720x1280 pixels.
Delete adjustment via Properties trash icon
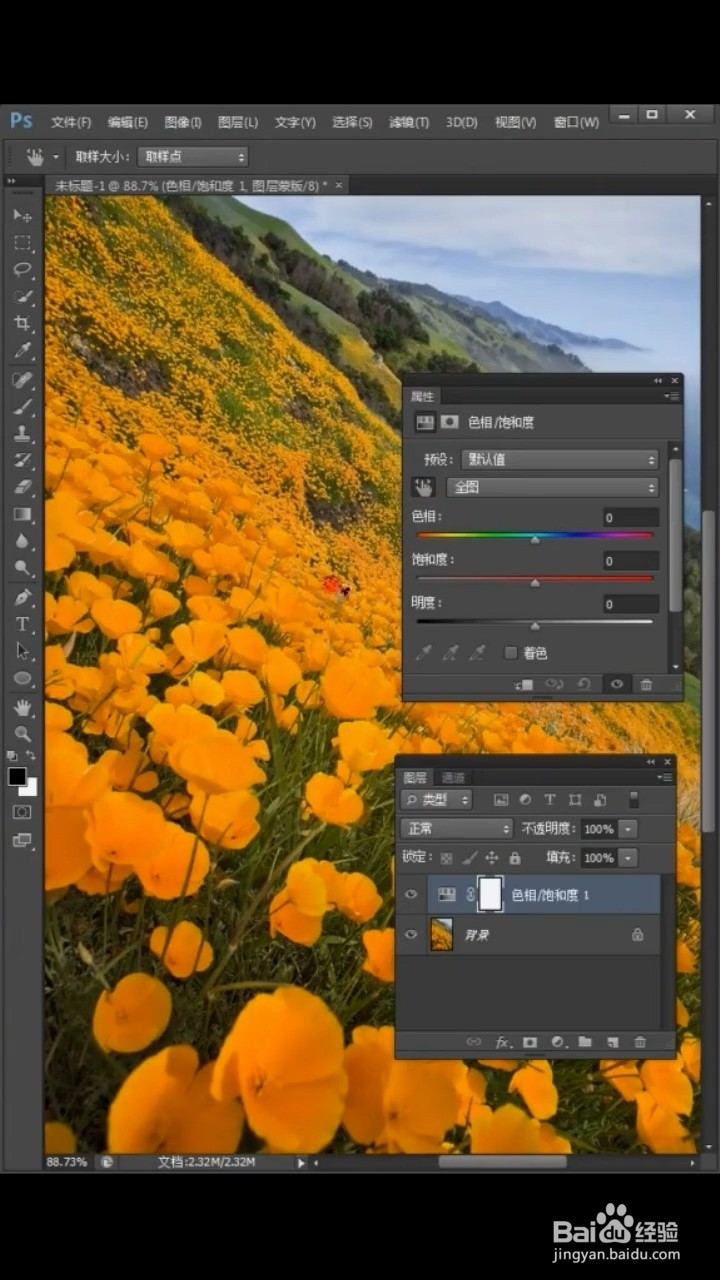pos(646,685)
